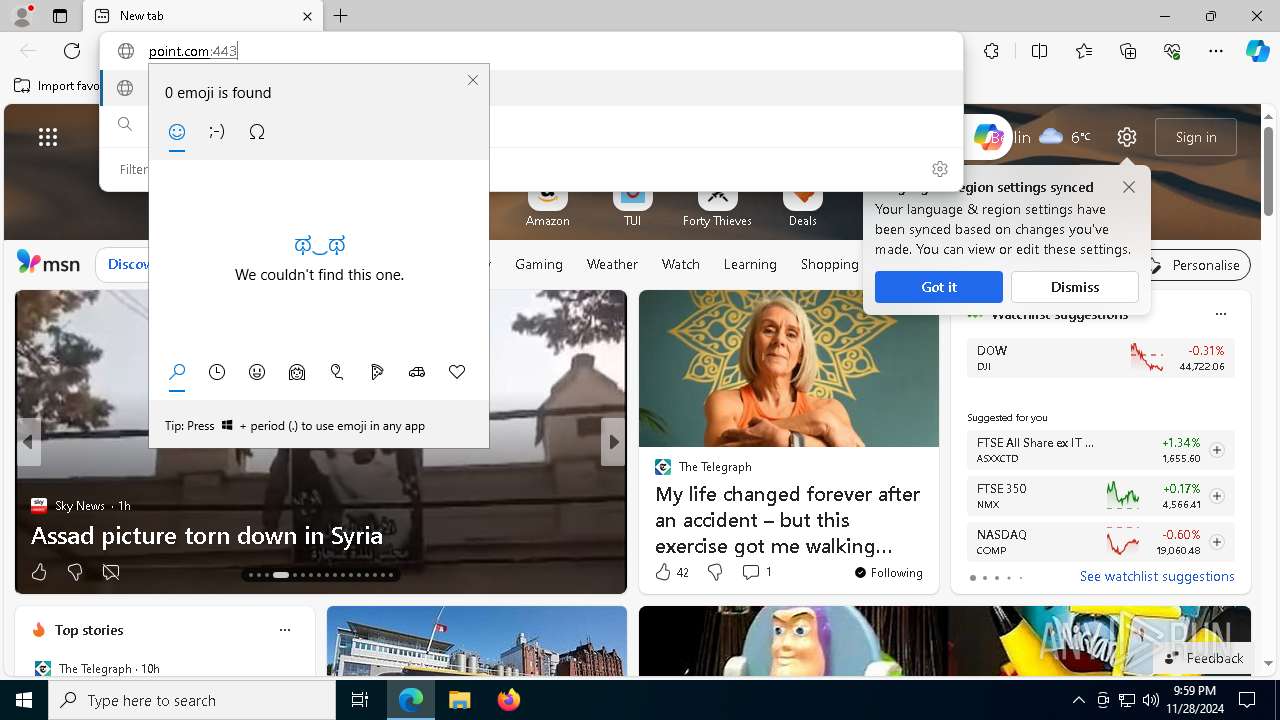Open most recently used emoji clock
The height and width of the screenshot is (720, 1280).
217,372
